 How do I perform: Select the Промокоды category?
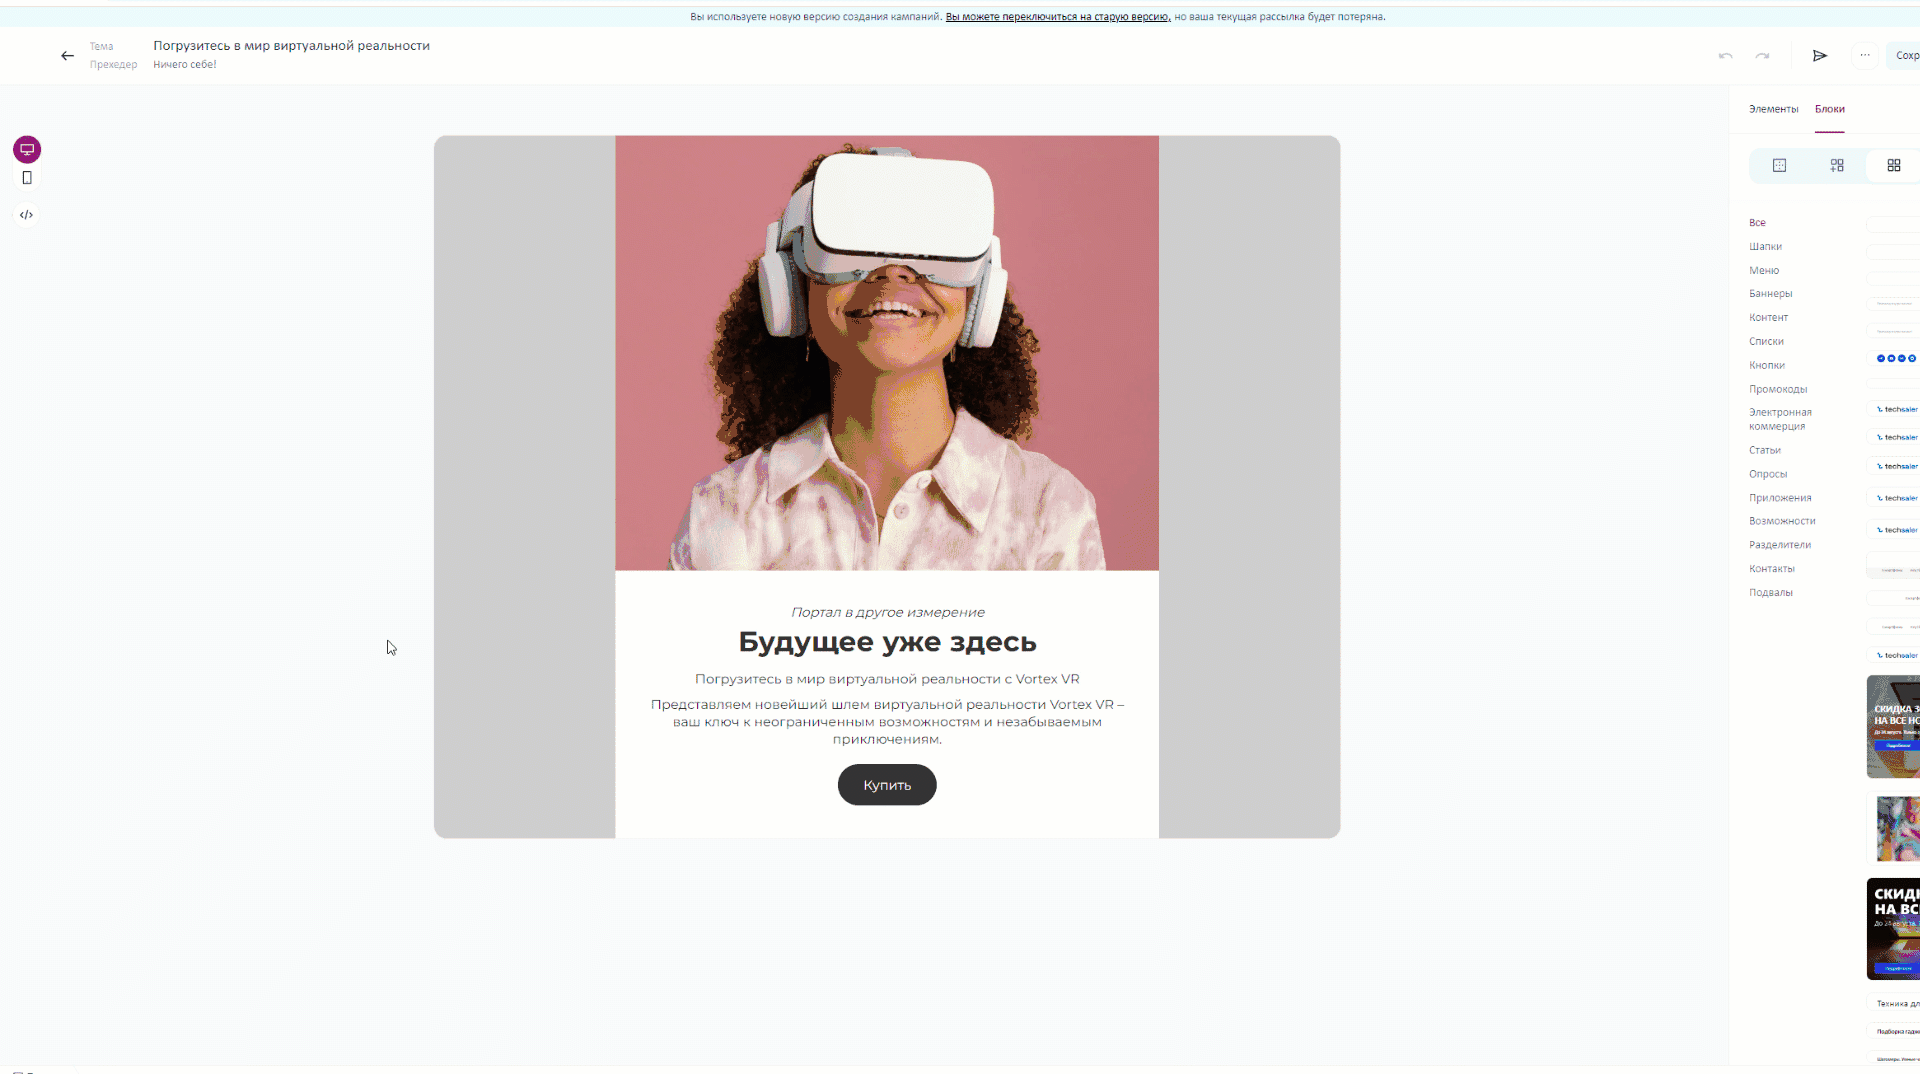(x=1778, y=390)
